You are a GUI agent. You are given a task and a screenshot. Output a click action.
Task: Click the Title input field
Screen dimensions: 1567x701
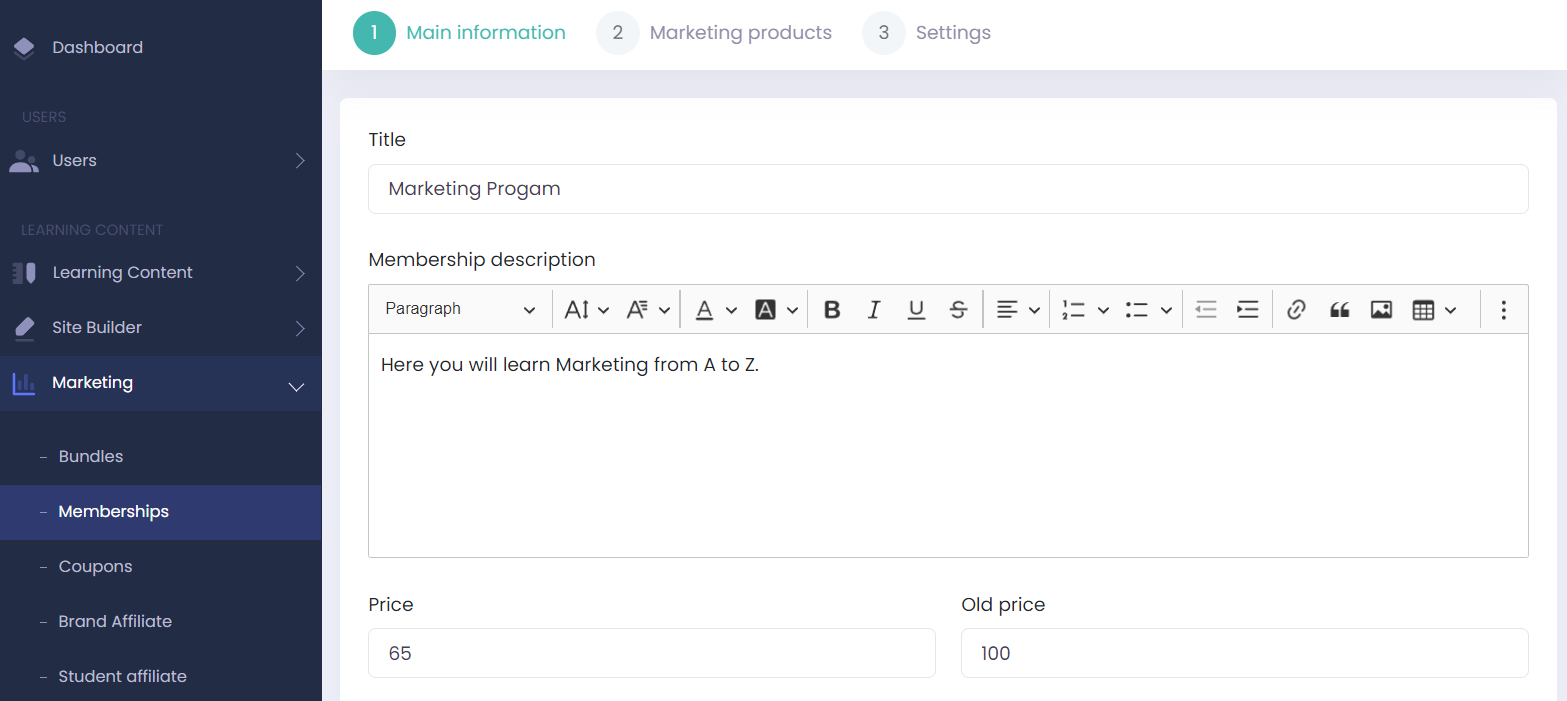click(948, 189)
